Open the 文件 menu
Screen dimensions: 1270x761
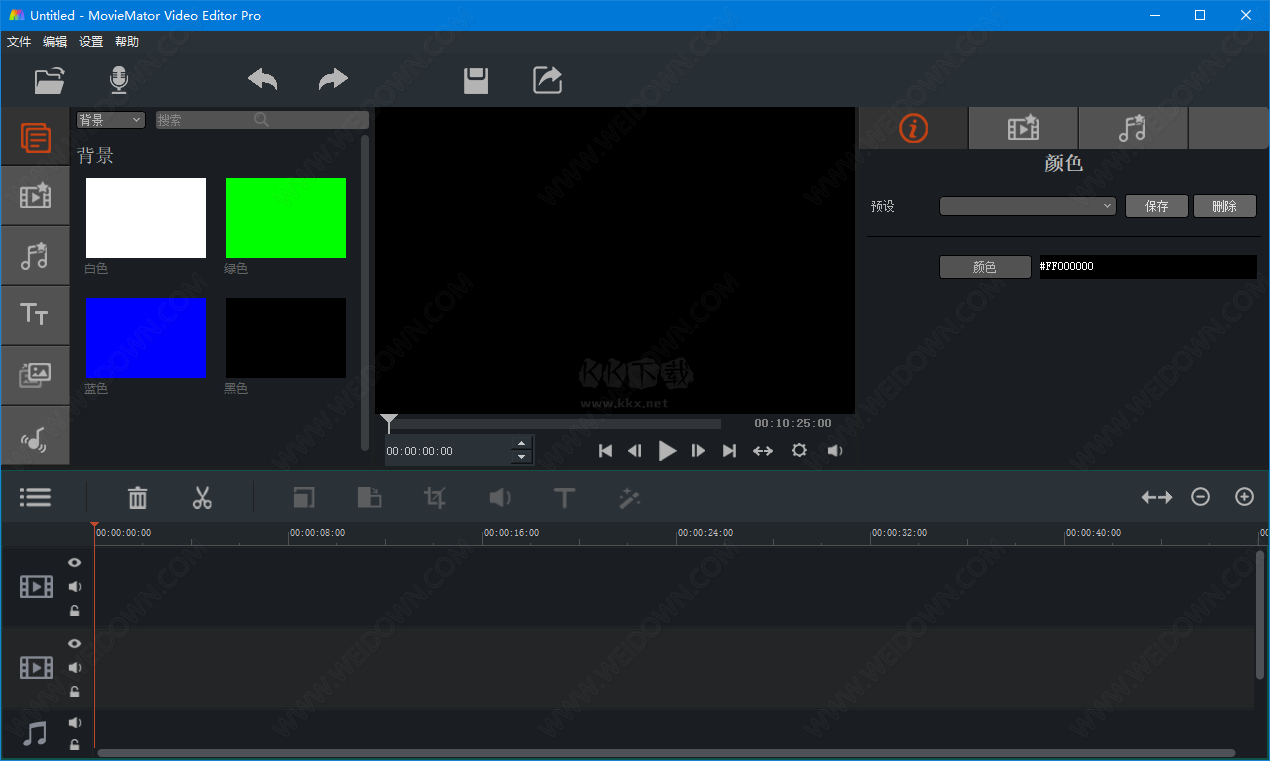[x=19, y=41]
